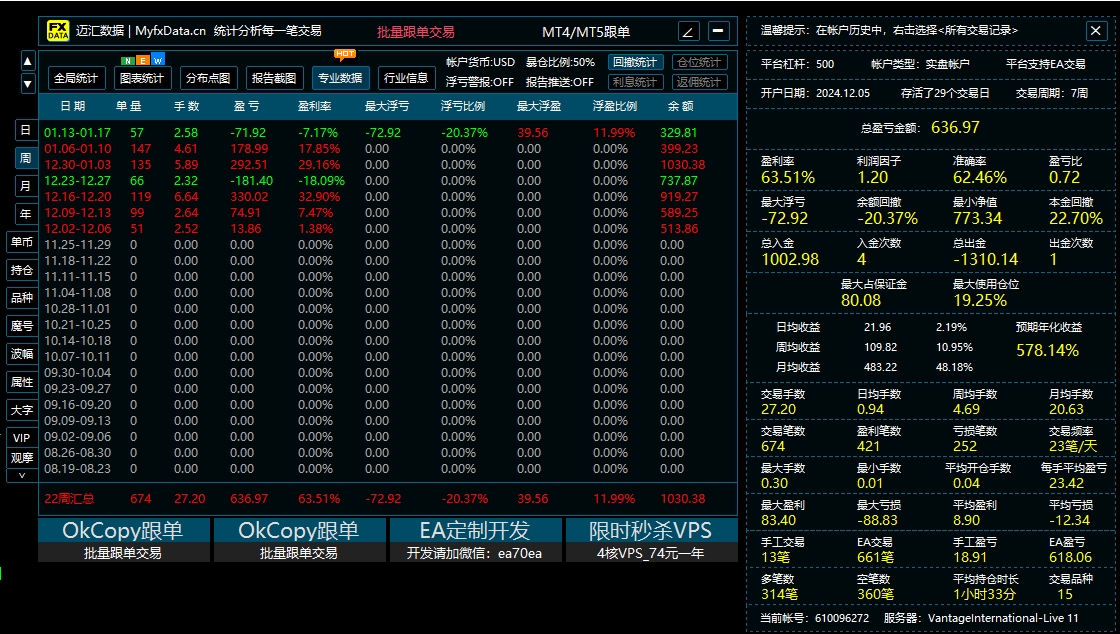This screenshot has width=1120, height=634.
Task: Click the E badge above 图表统计
Action: point(142,60)
